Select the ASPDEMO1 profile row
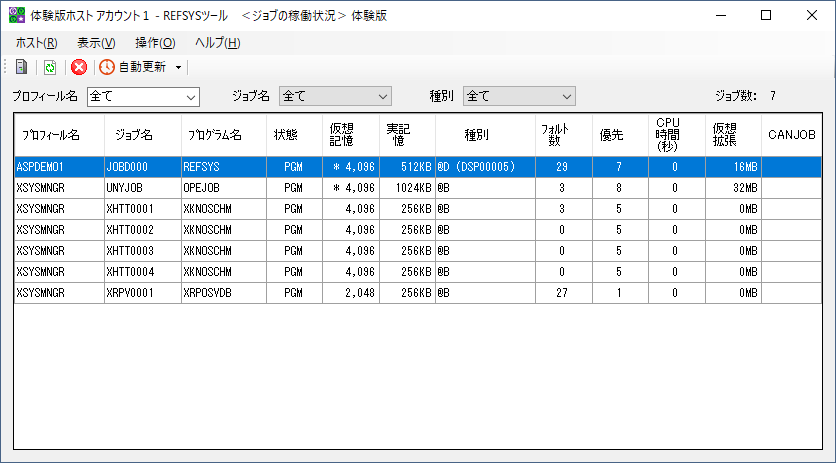836x463 pixels. coord(417,167)
